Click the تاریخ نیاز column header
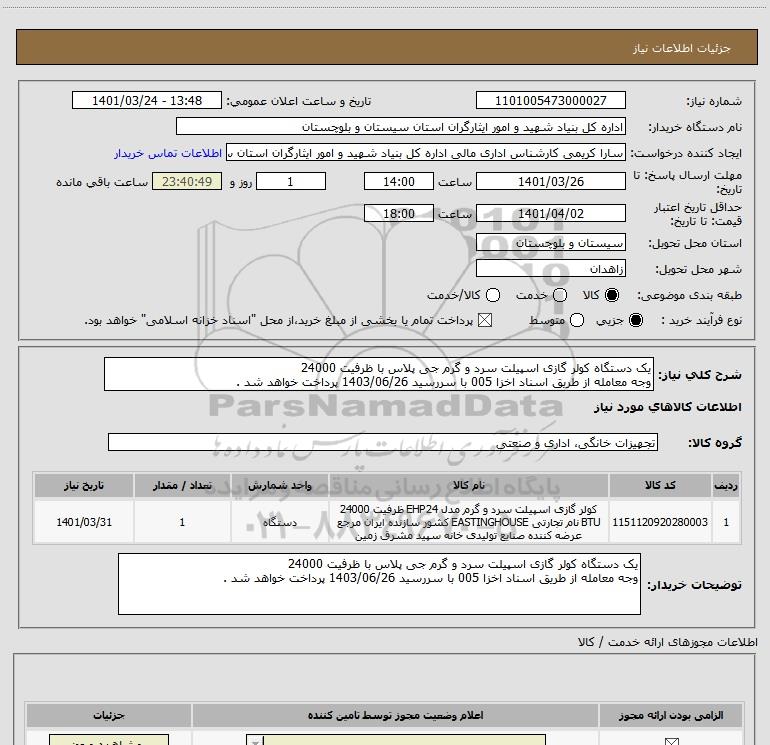Image resolution: width=770 pixels, height=745 pixels. [83, 486]
